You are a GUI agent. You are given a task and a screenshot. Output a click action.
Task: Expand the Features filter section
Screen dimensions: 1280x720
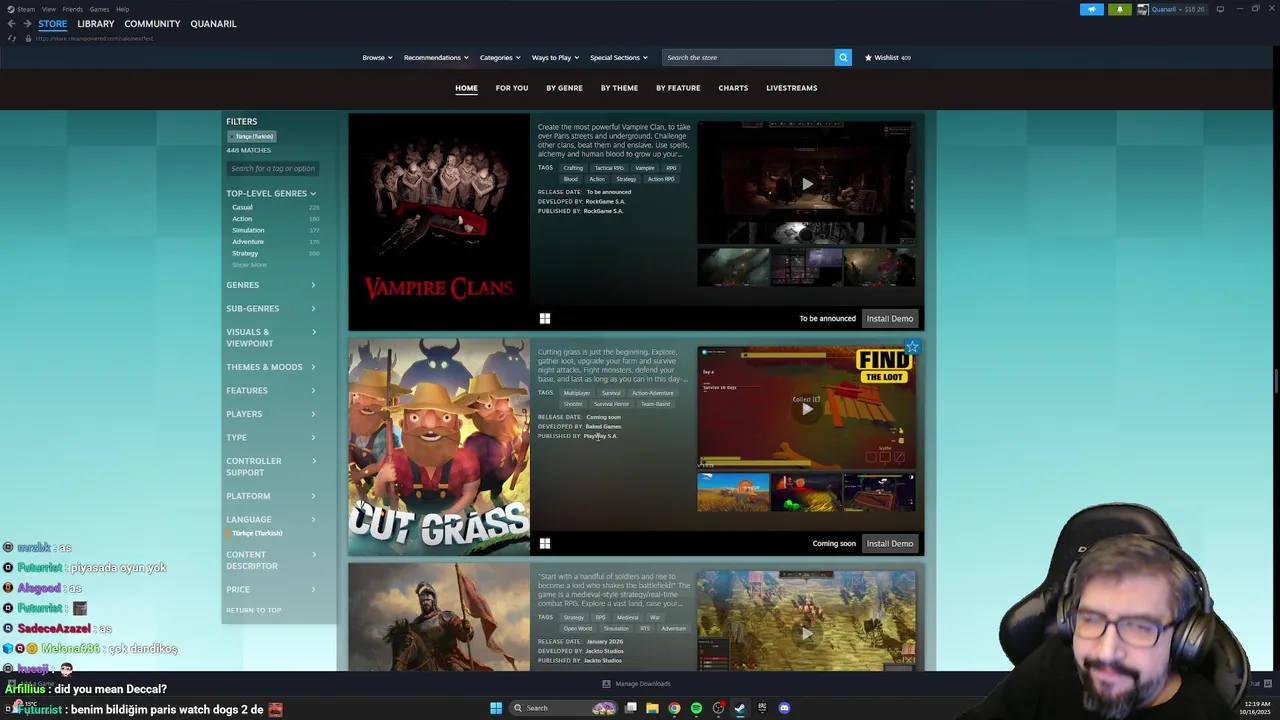tap(271, 390)
